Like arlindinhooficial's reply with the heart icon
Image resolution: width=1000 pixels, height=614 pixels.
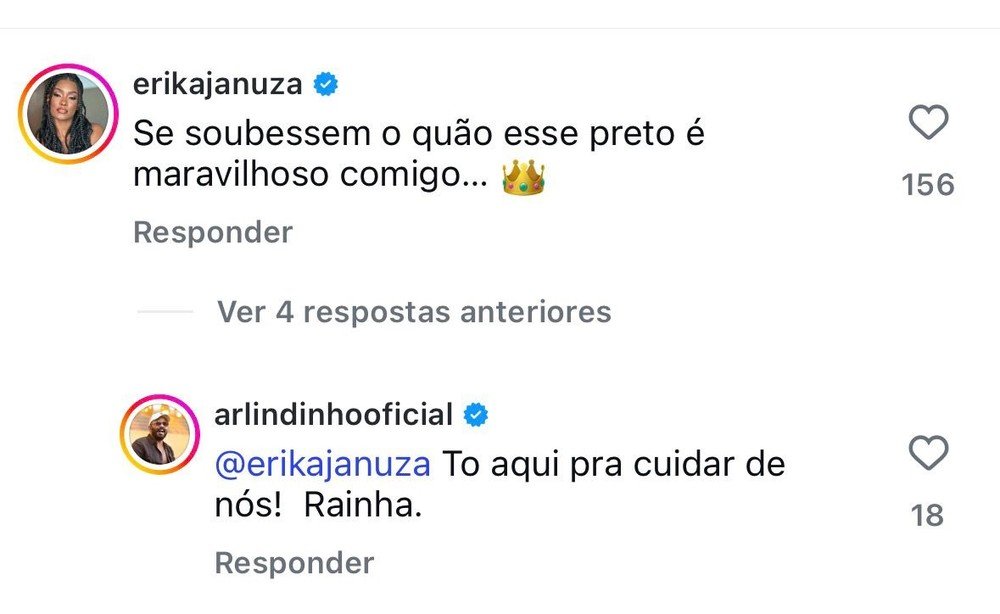[929, 454]
